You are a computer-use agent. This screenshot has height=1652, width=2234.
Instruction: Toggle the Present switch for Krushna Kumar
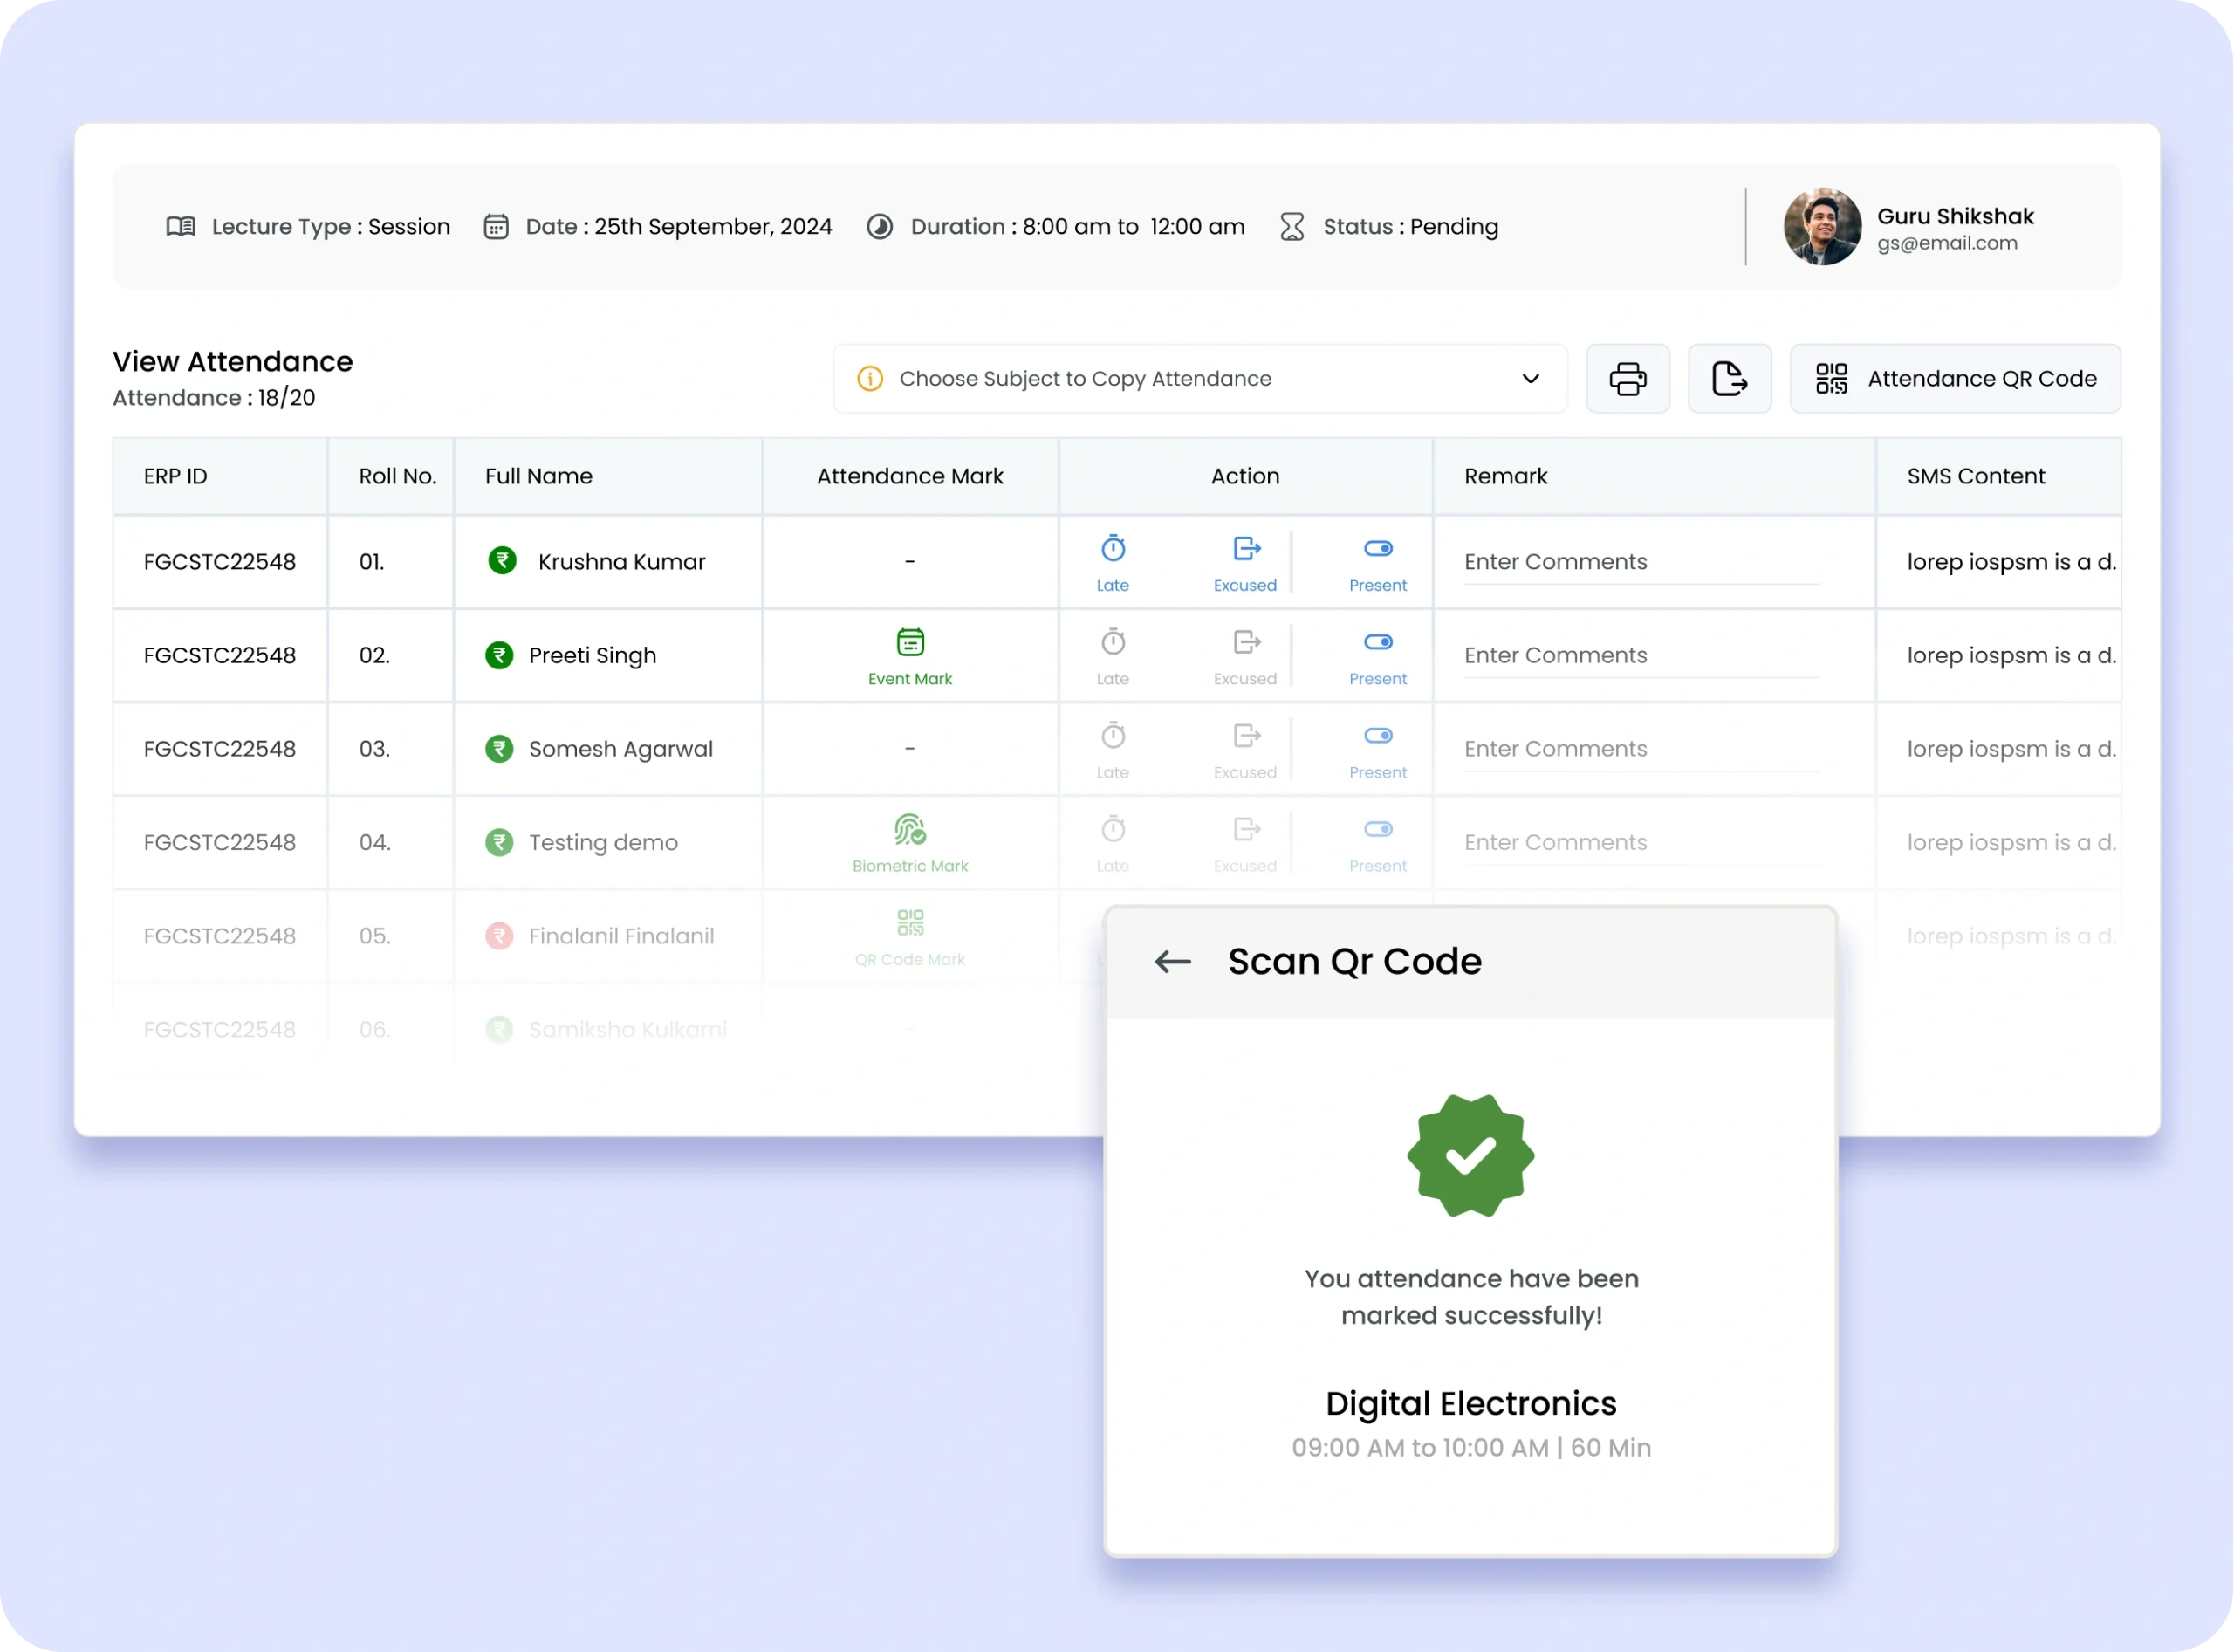[1377, 549]
